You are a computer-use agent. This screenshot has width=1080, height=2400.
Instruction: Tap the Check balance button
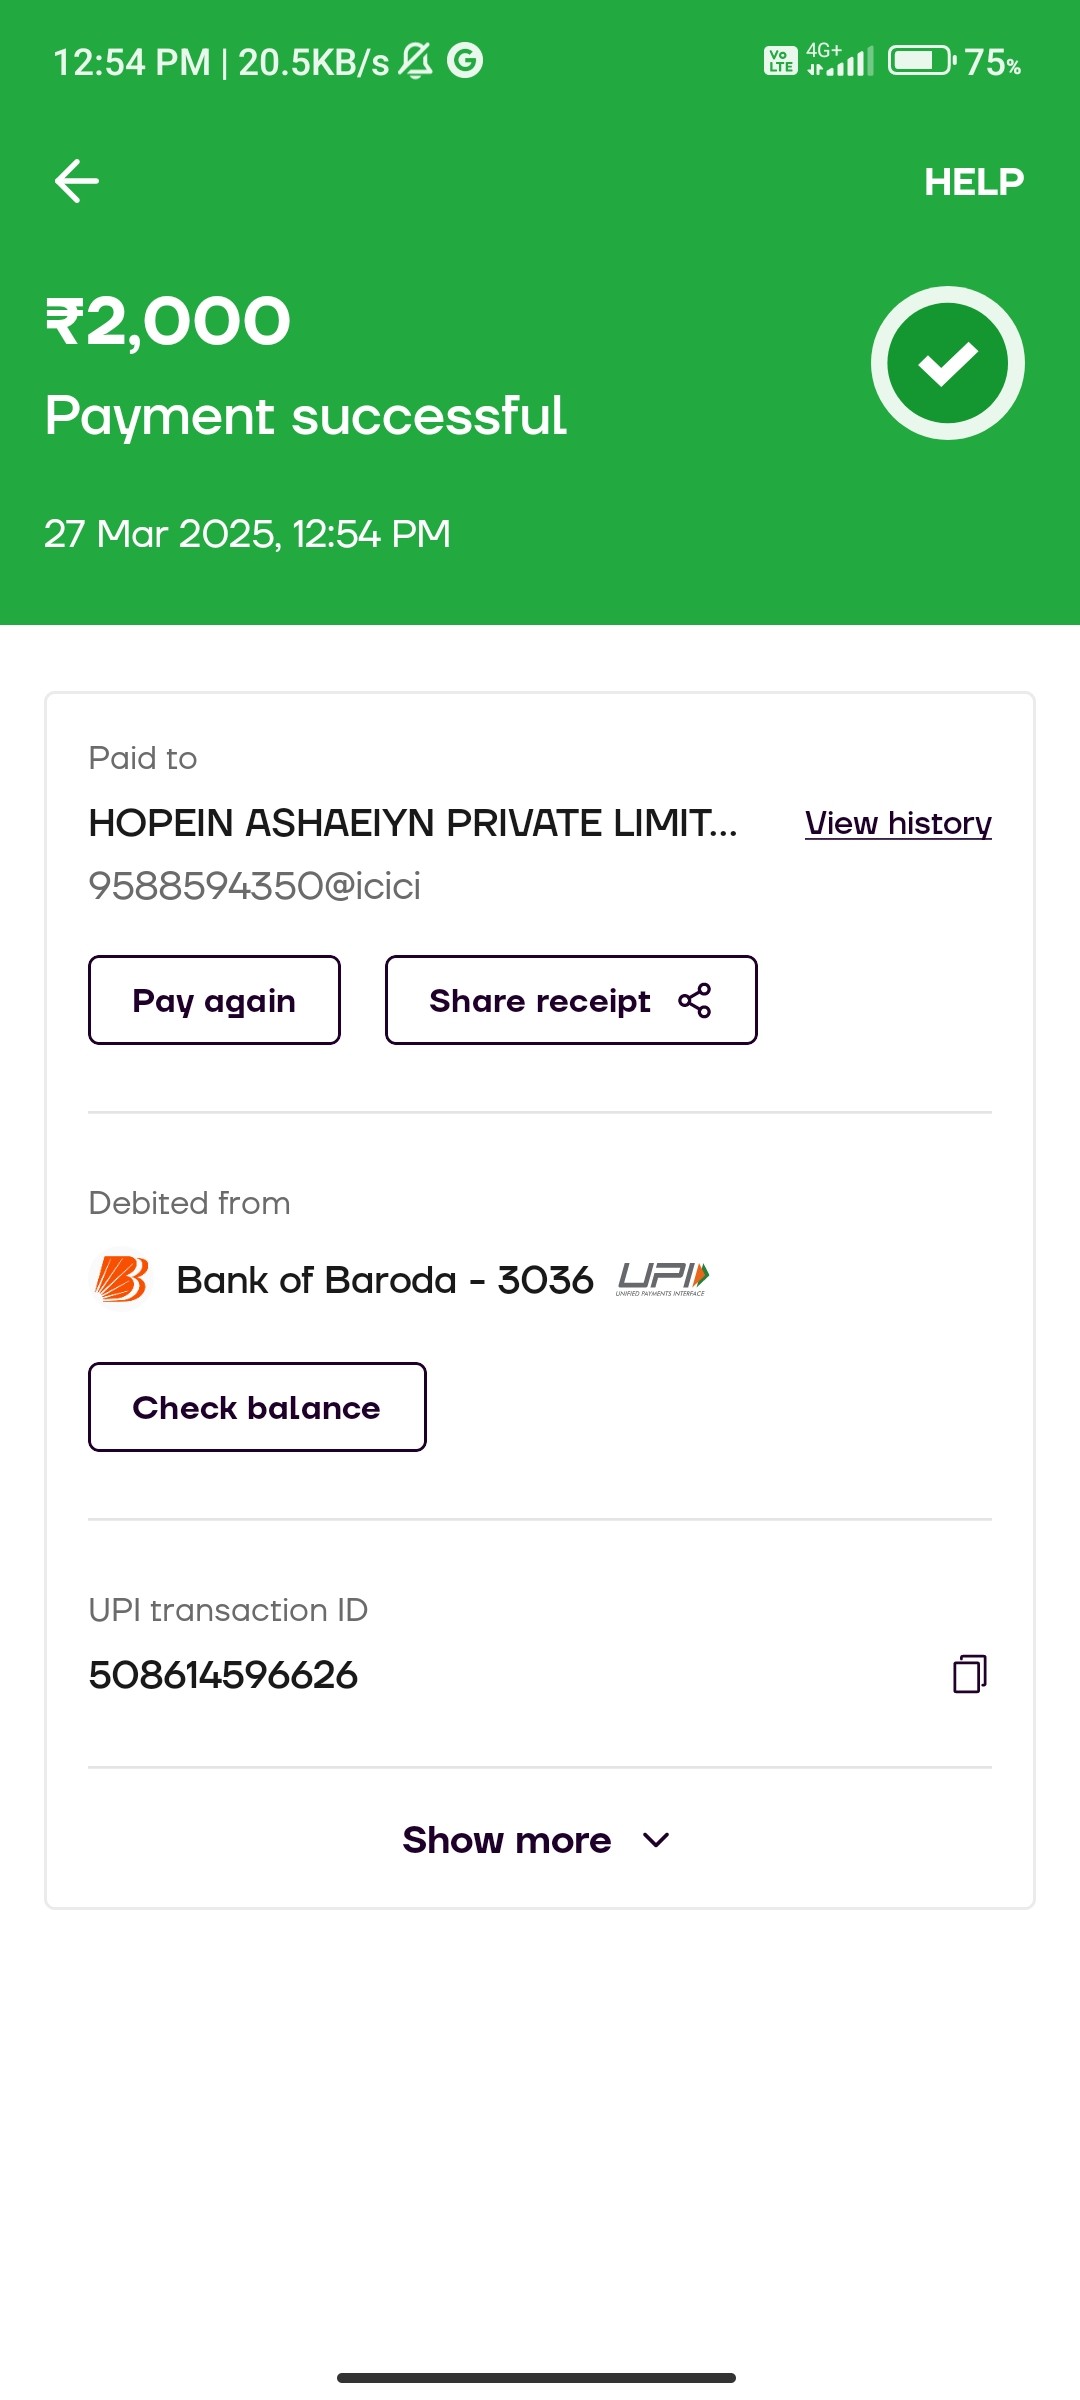pyautogui.click(x=257, y=1407)
